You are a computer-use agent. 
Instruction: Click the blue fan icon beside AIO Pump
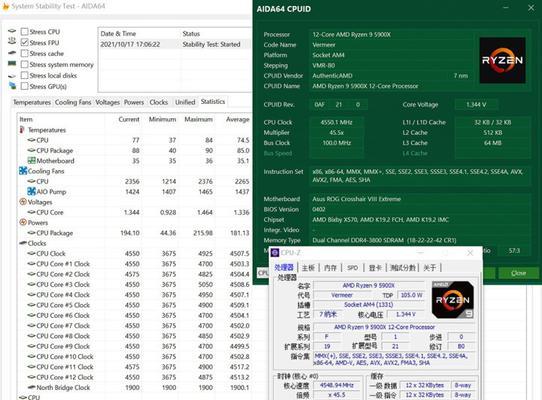[31, 191]
